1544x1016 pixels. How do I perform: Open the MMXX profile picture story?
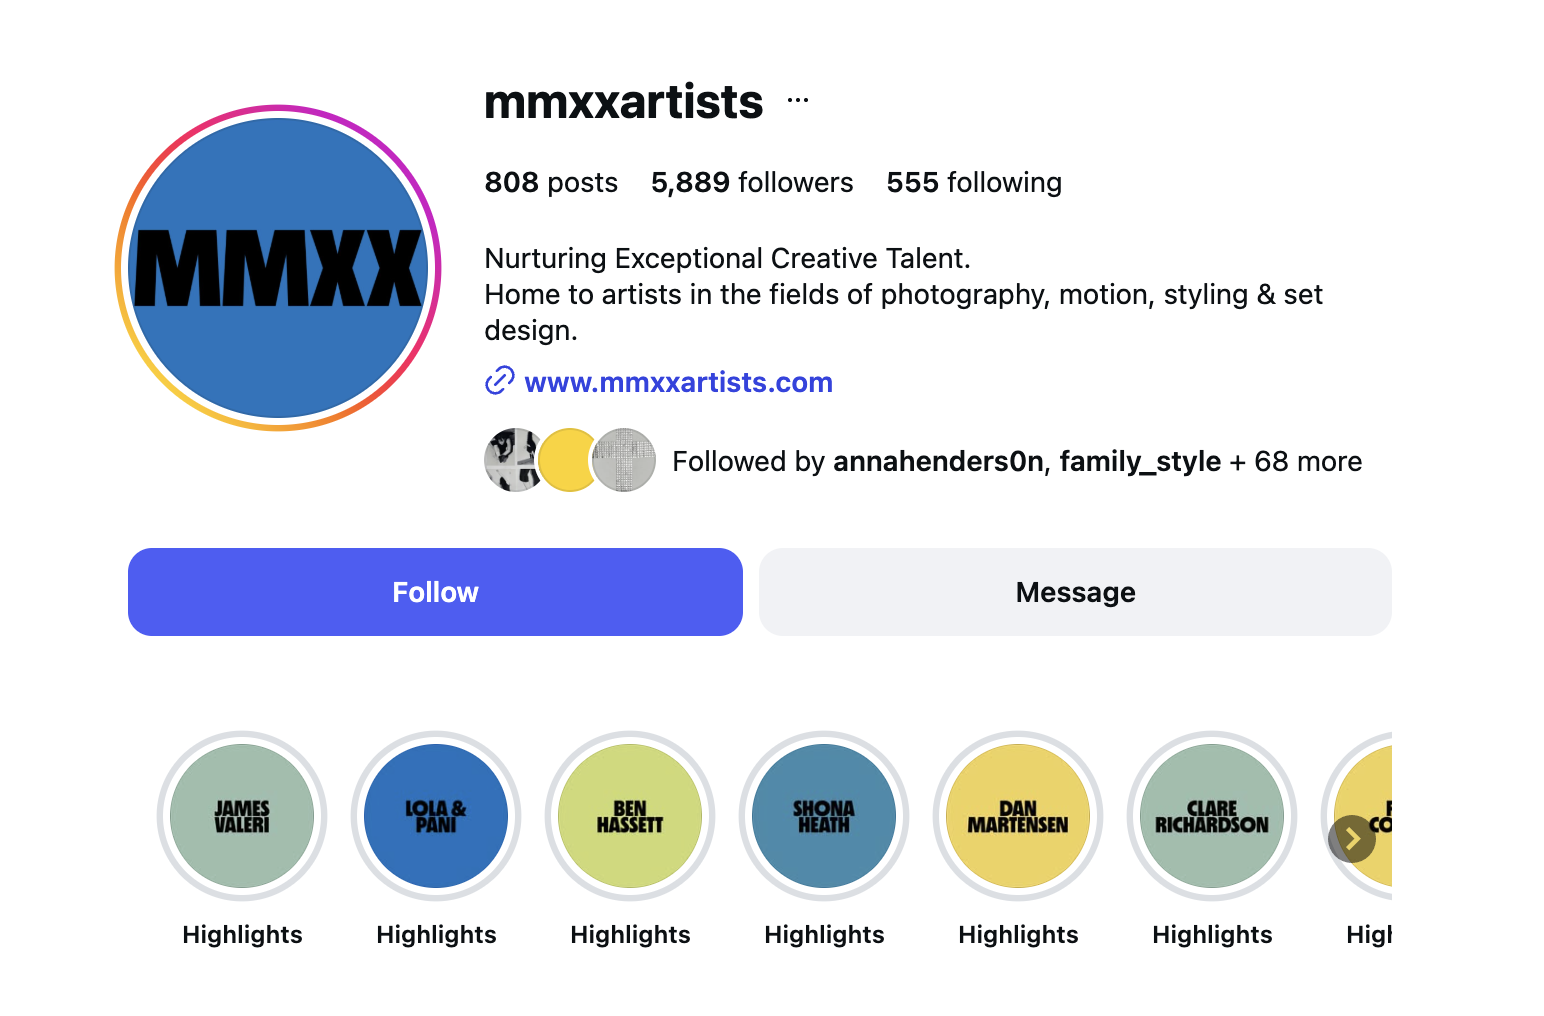click(278, 268)
